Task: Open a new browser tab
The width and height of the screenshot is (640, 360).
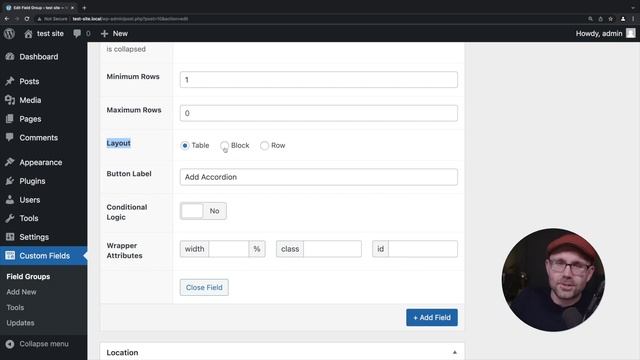Action: (84, 8)
